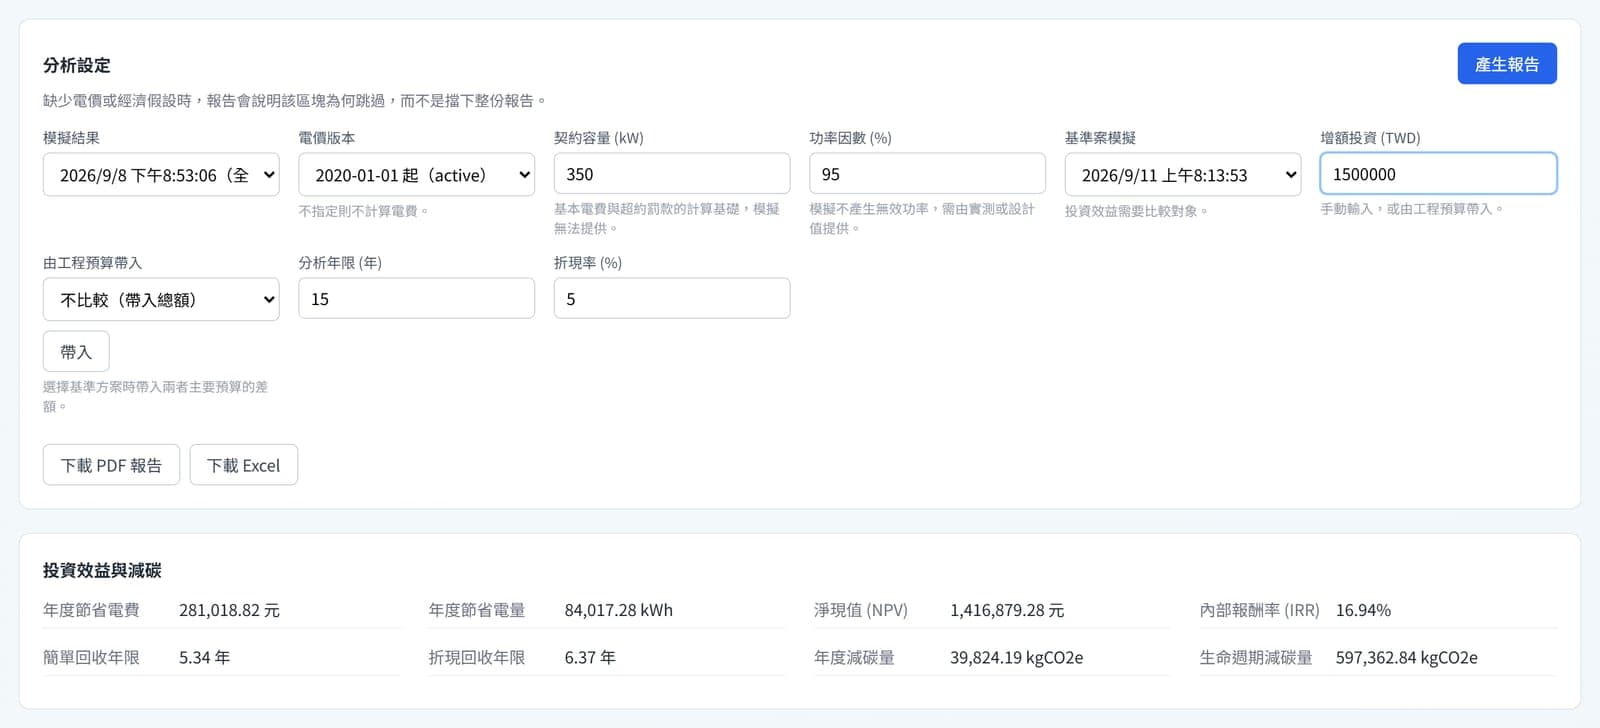Click the NPV value 1,416,879.28 元
The height and width of the screenshot is (728, 1600).
tap(1007, 610)
